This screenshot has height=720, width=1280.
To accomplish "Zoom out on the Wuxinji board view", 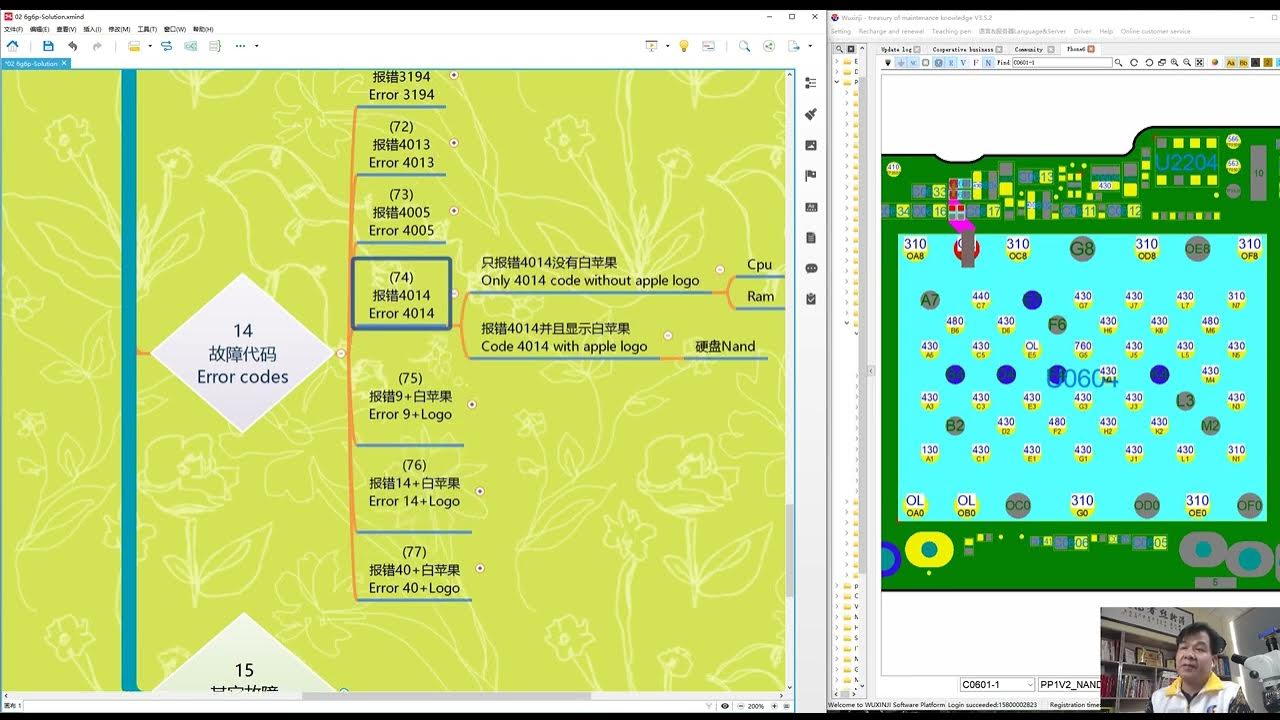I will (1187, 62).
